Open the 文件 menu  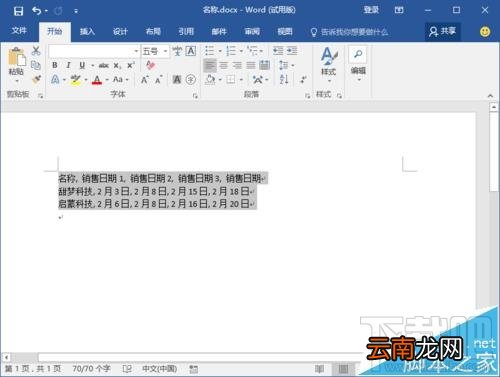(x=19, y=31)
